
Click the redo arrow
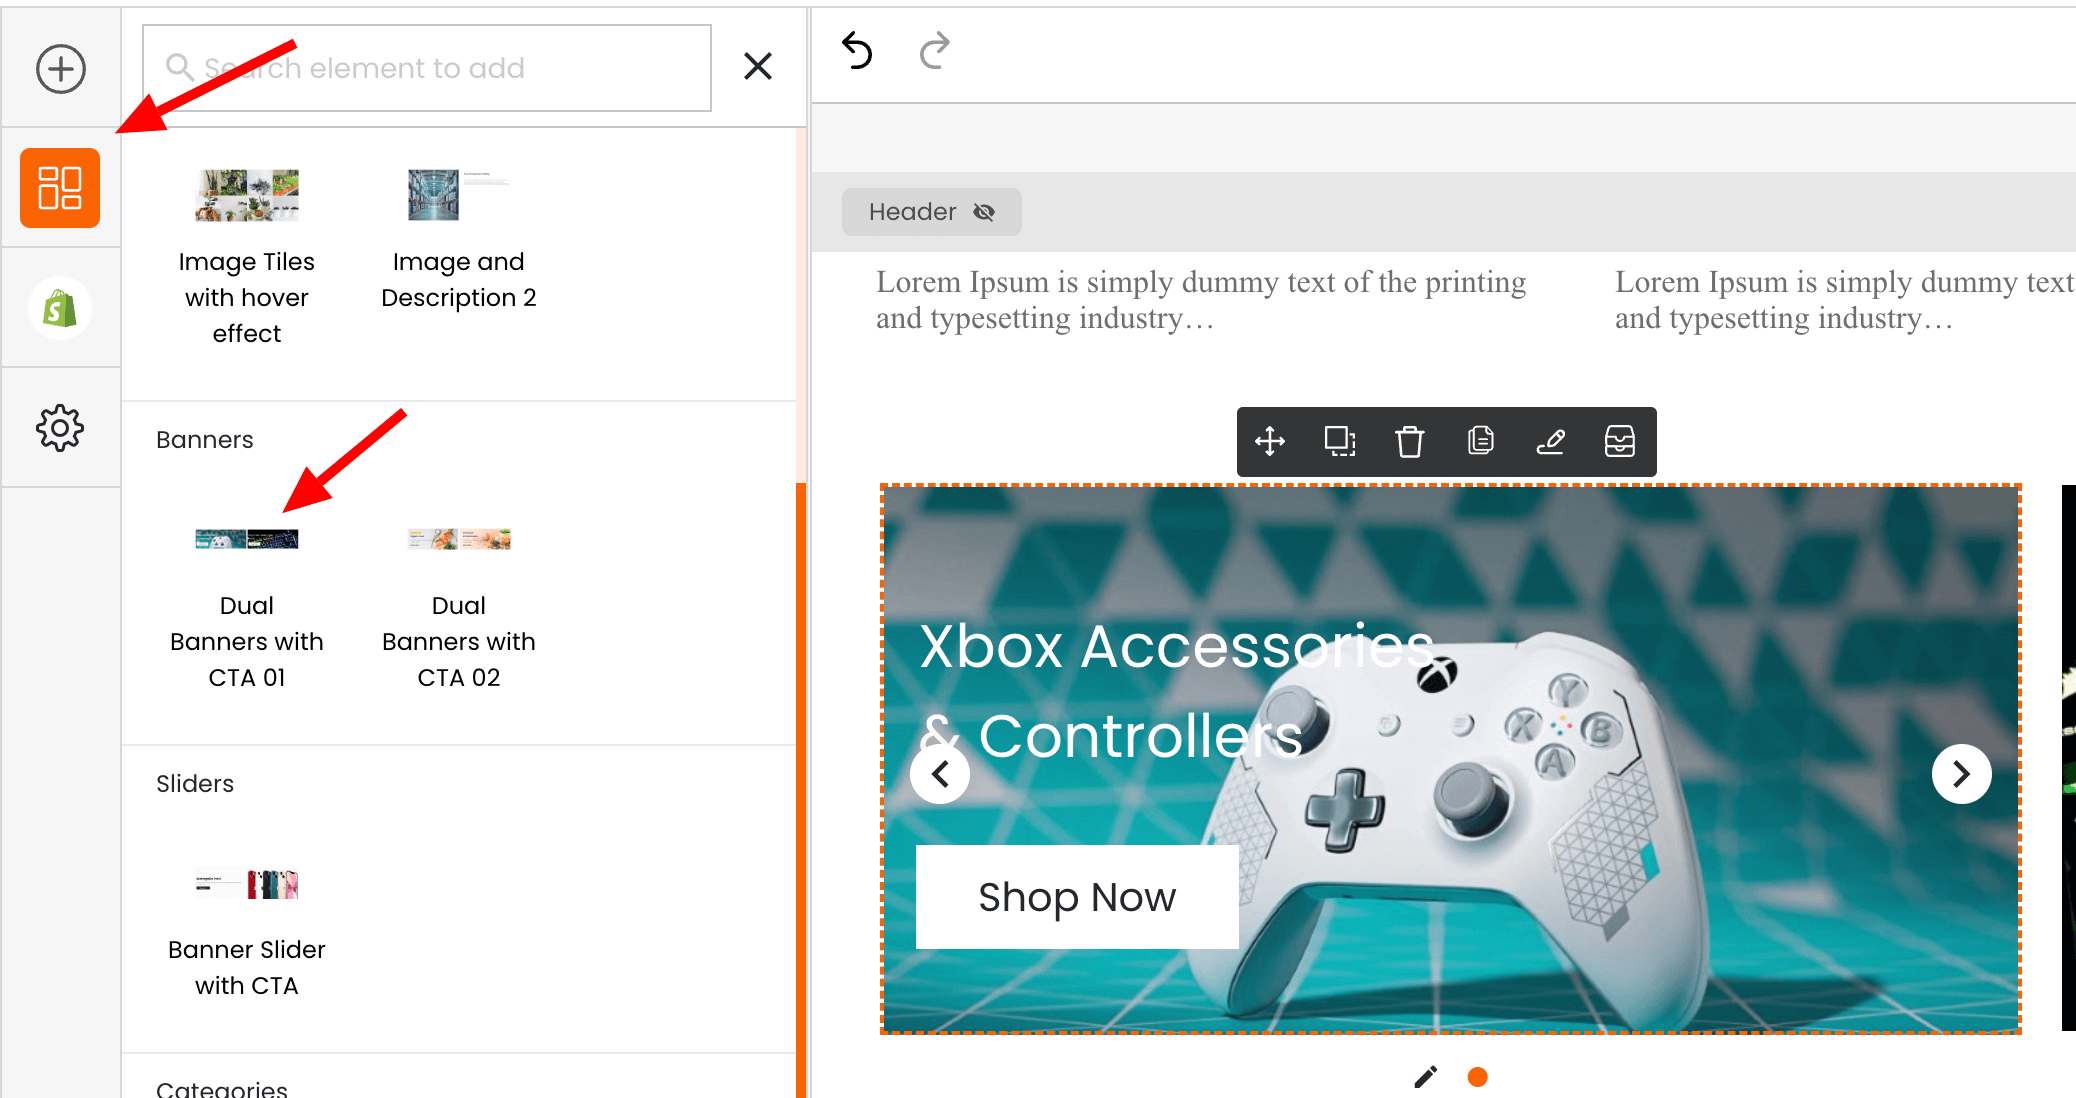pyautogui.click(x=934, y=51)
